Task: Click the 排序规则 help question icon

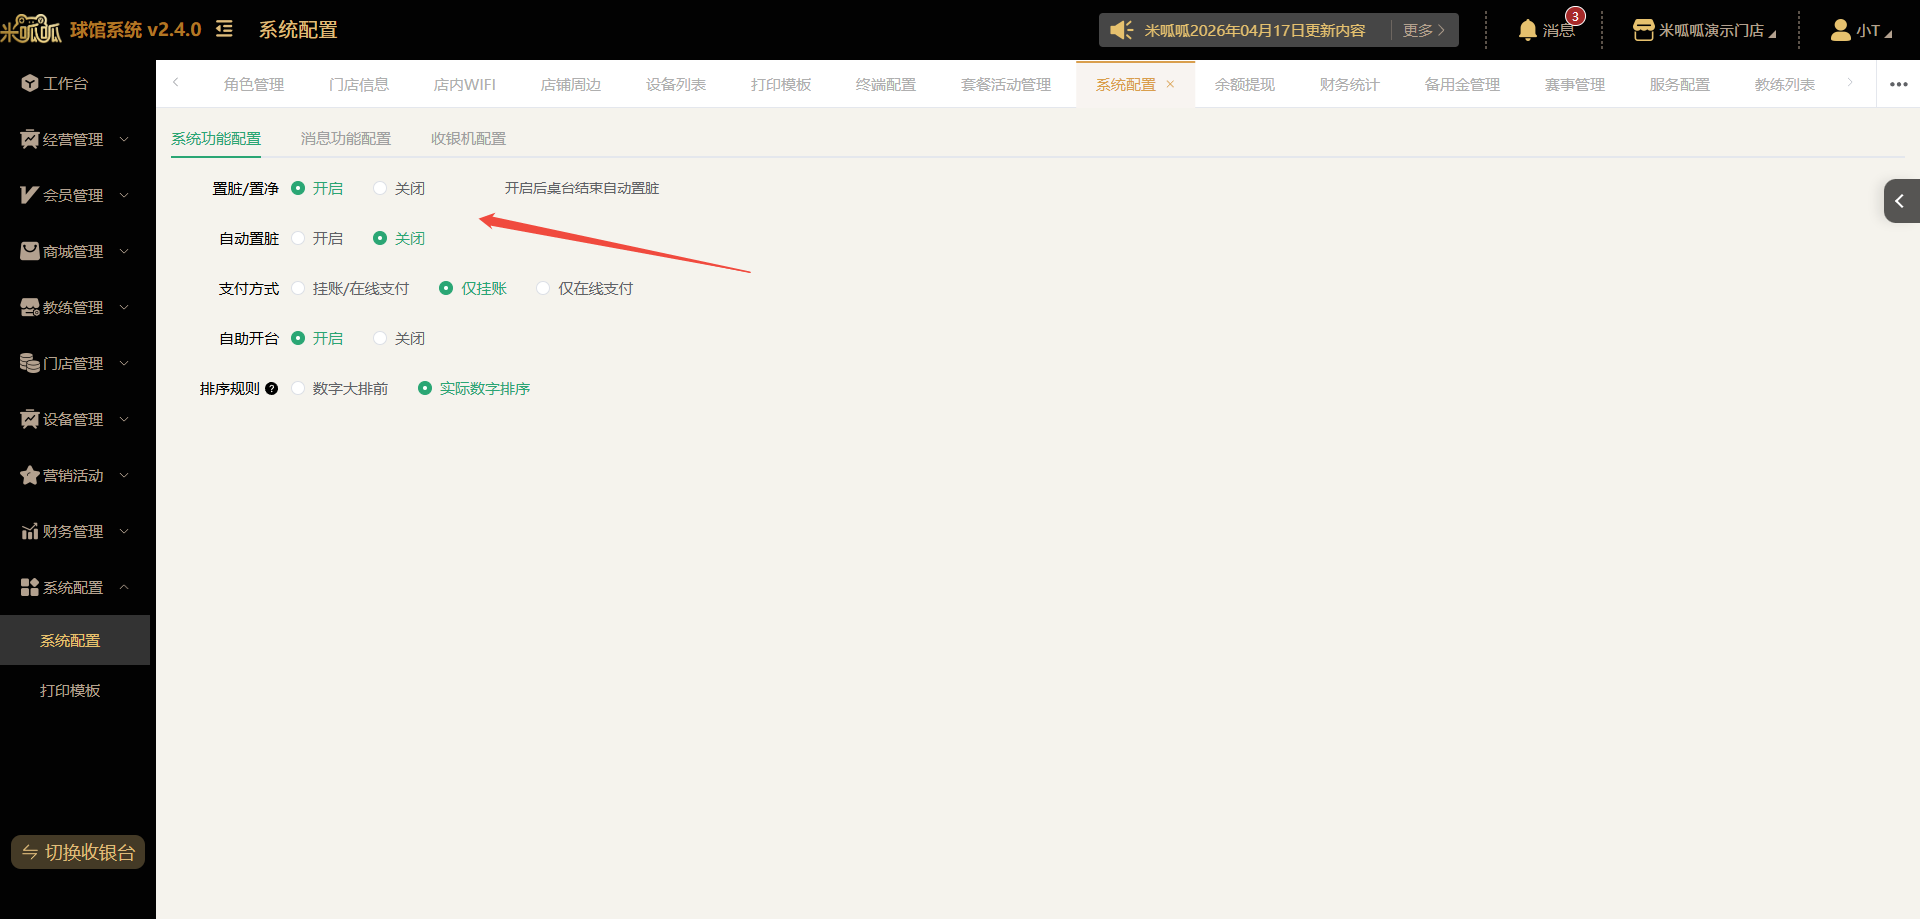Action: pyautogui.click(x=271, y=389)
